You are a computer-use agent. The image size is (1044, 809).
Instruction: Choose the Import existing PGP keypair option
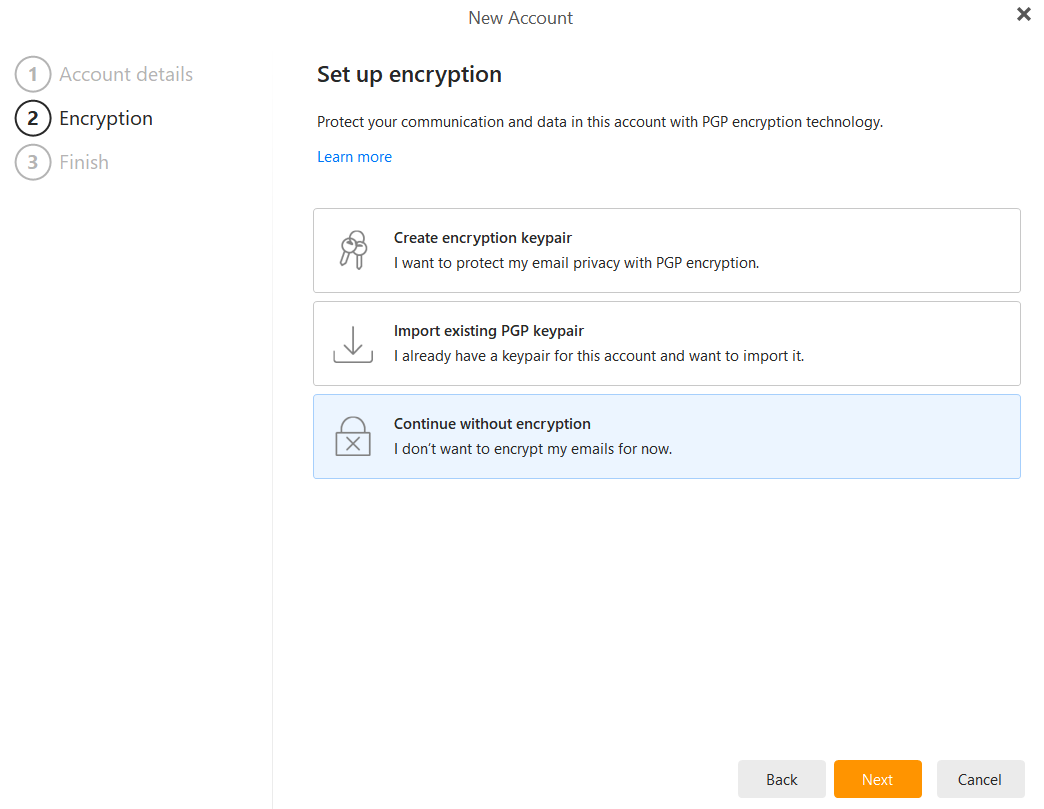tap(667, 343)
